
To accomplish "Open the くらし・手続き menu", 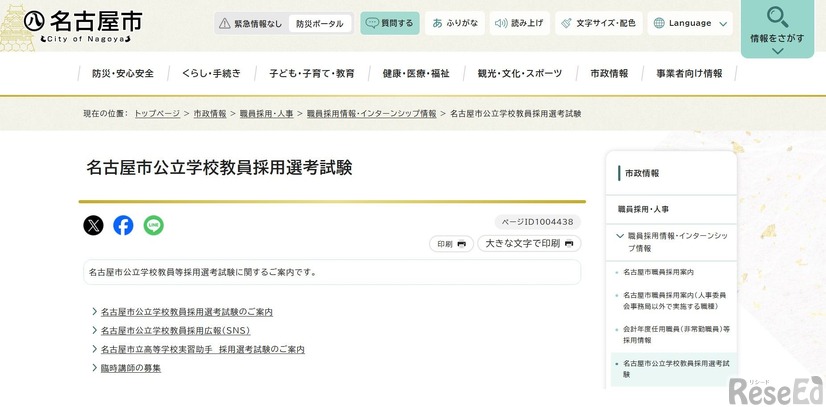I will 211,74.
